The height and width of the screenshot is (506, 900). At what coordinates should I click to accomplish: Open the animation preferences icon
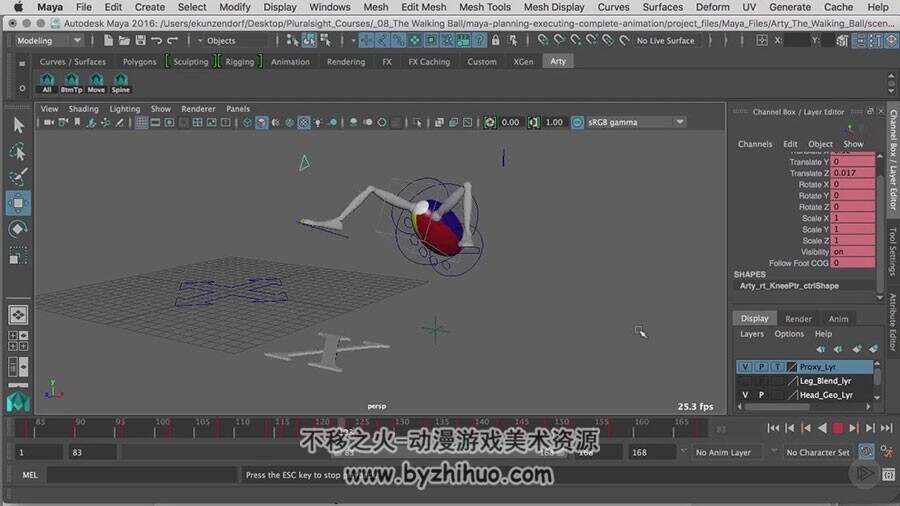887,453
